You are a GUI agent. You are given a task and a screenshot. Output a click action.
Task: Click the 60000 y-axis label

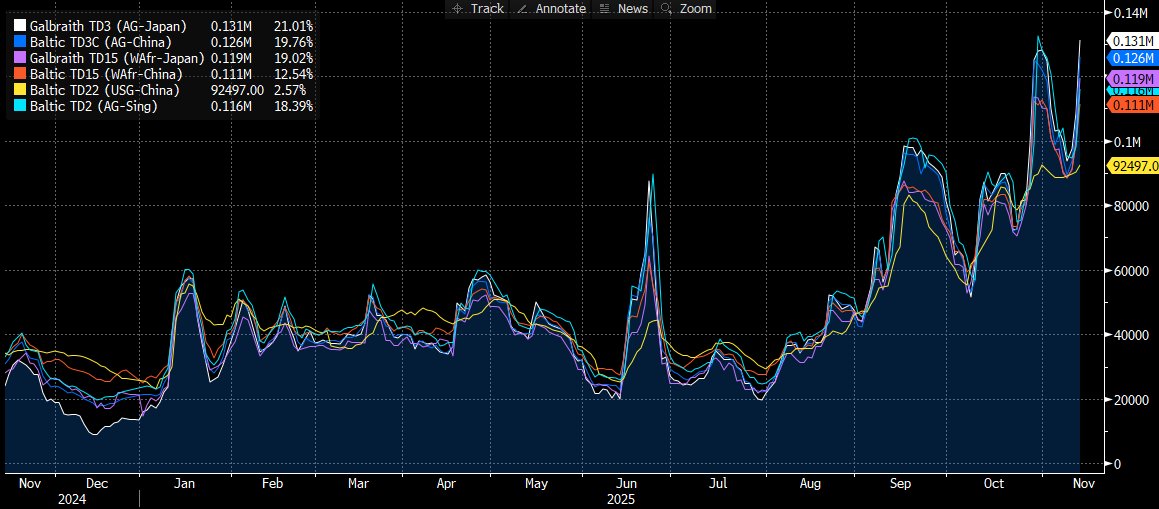point(1132,270)
